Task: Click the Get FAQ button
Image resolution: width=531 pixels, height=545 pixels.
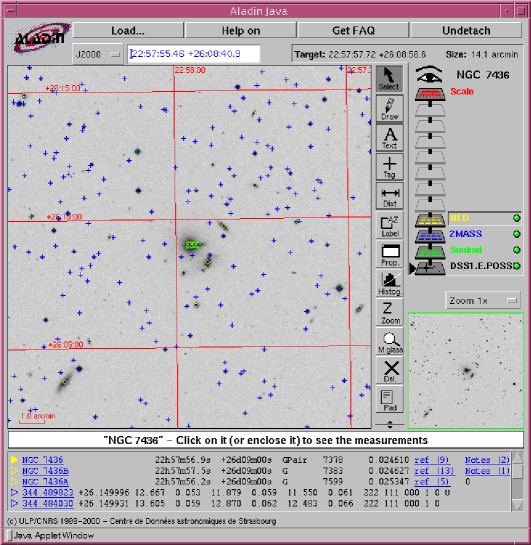Action: (x=353, y=31)
